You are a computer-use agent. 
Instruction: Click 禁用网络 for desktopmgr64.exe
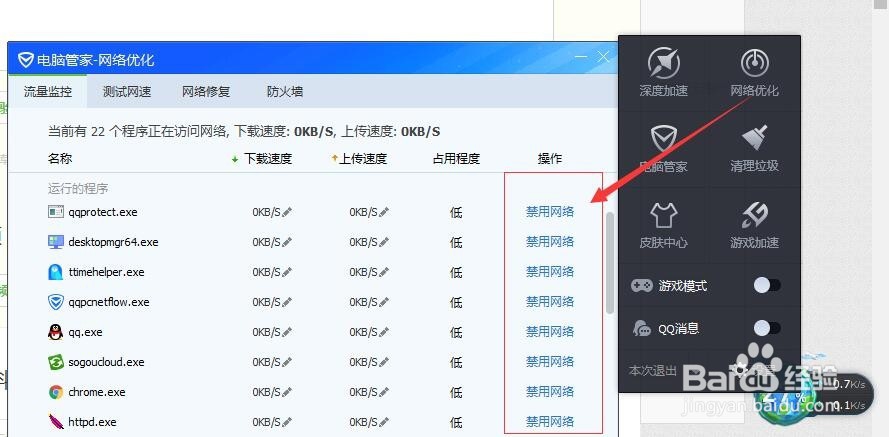[550, 242]
